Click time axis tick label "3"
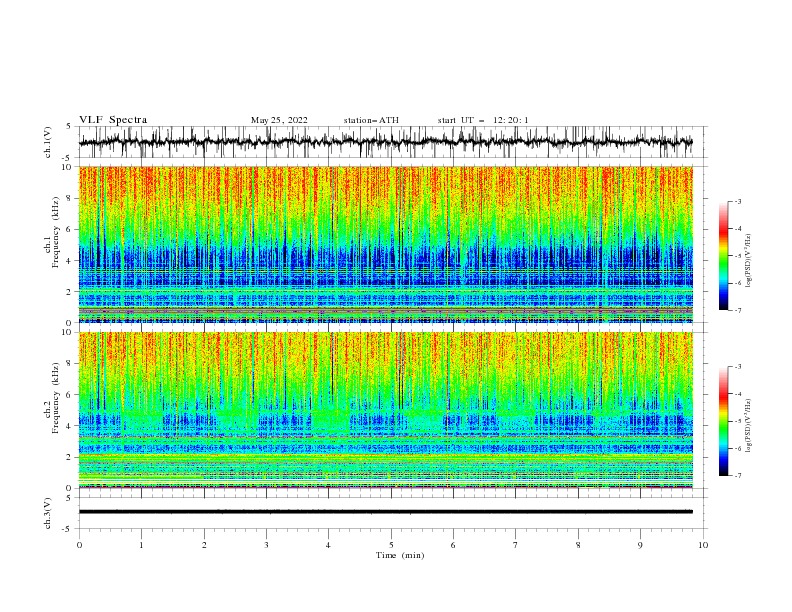 [x=266, y=545]
